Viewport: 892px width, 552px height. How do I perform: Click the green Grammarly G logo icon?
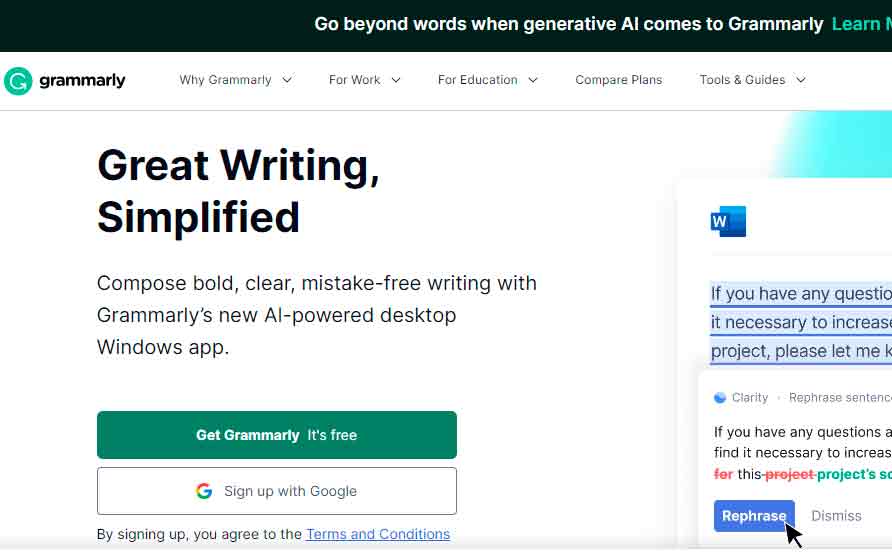click(18, 81)
